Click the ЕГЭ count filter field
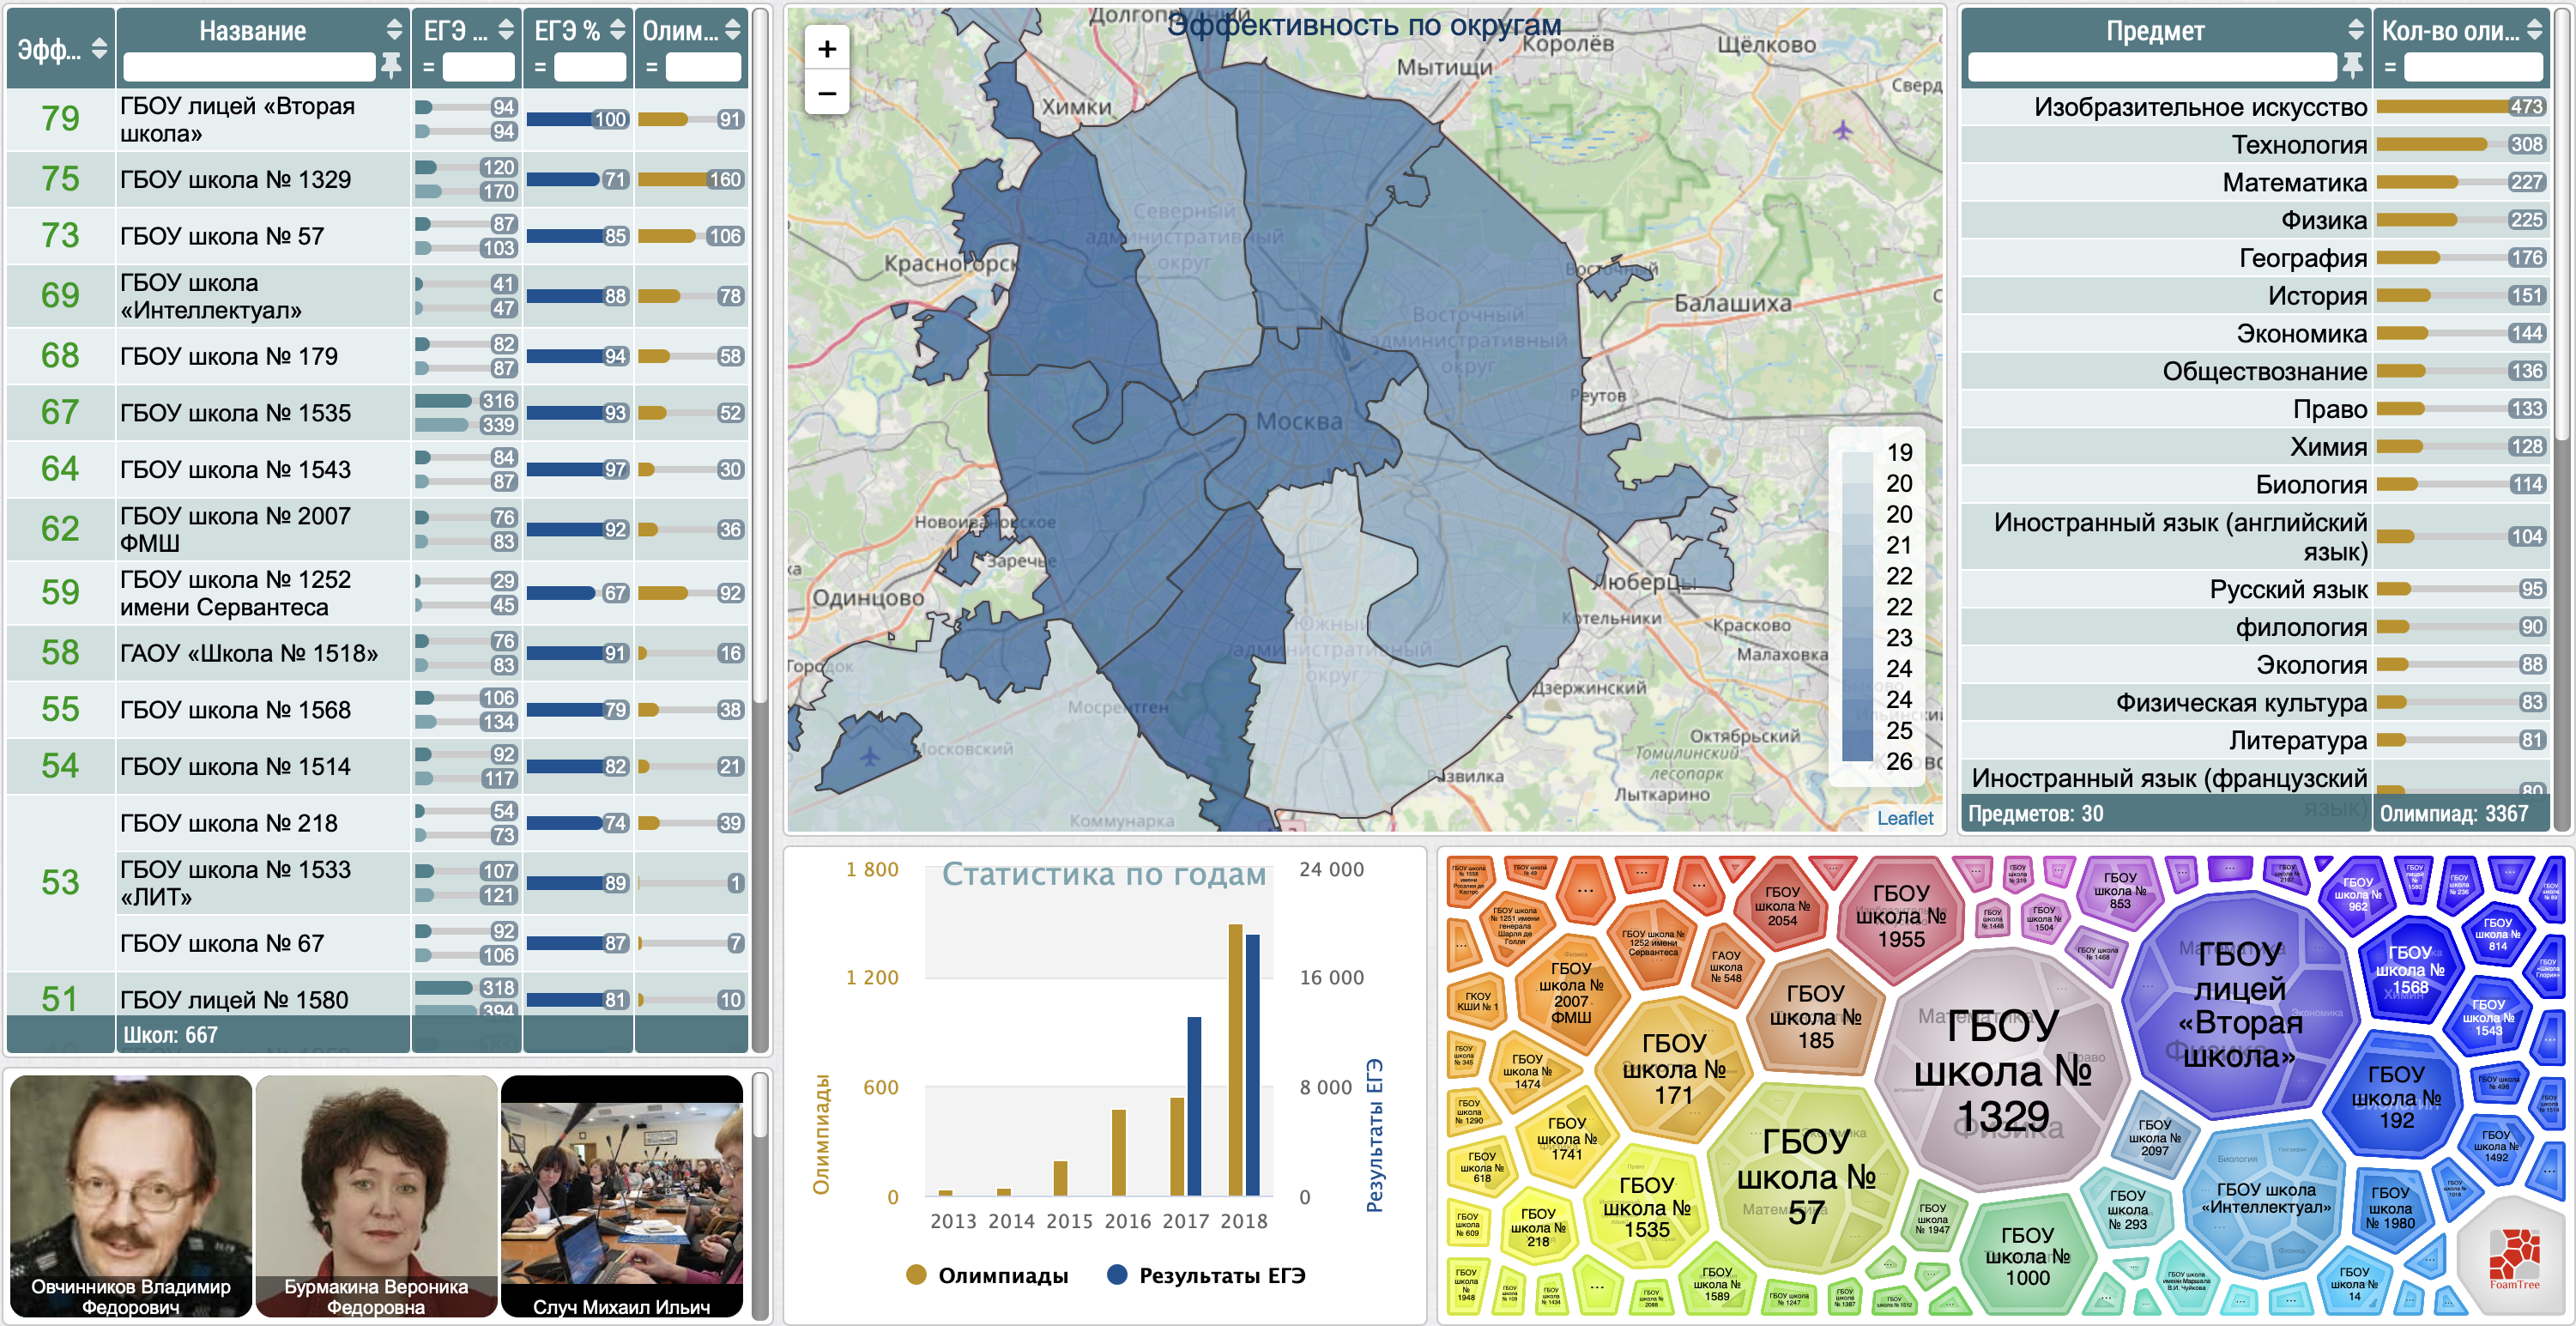This screenshot has height=1326, width=2576. pos(478,67)
